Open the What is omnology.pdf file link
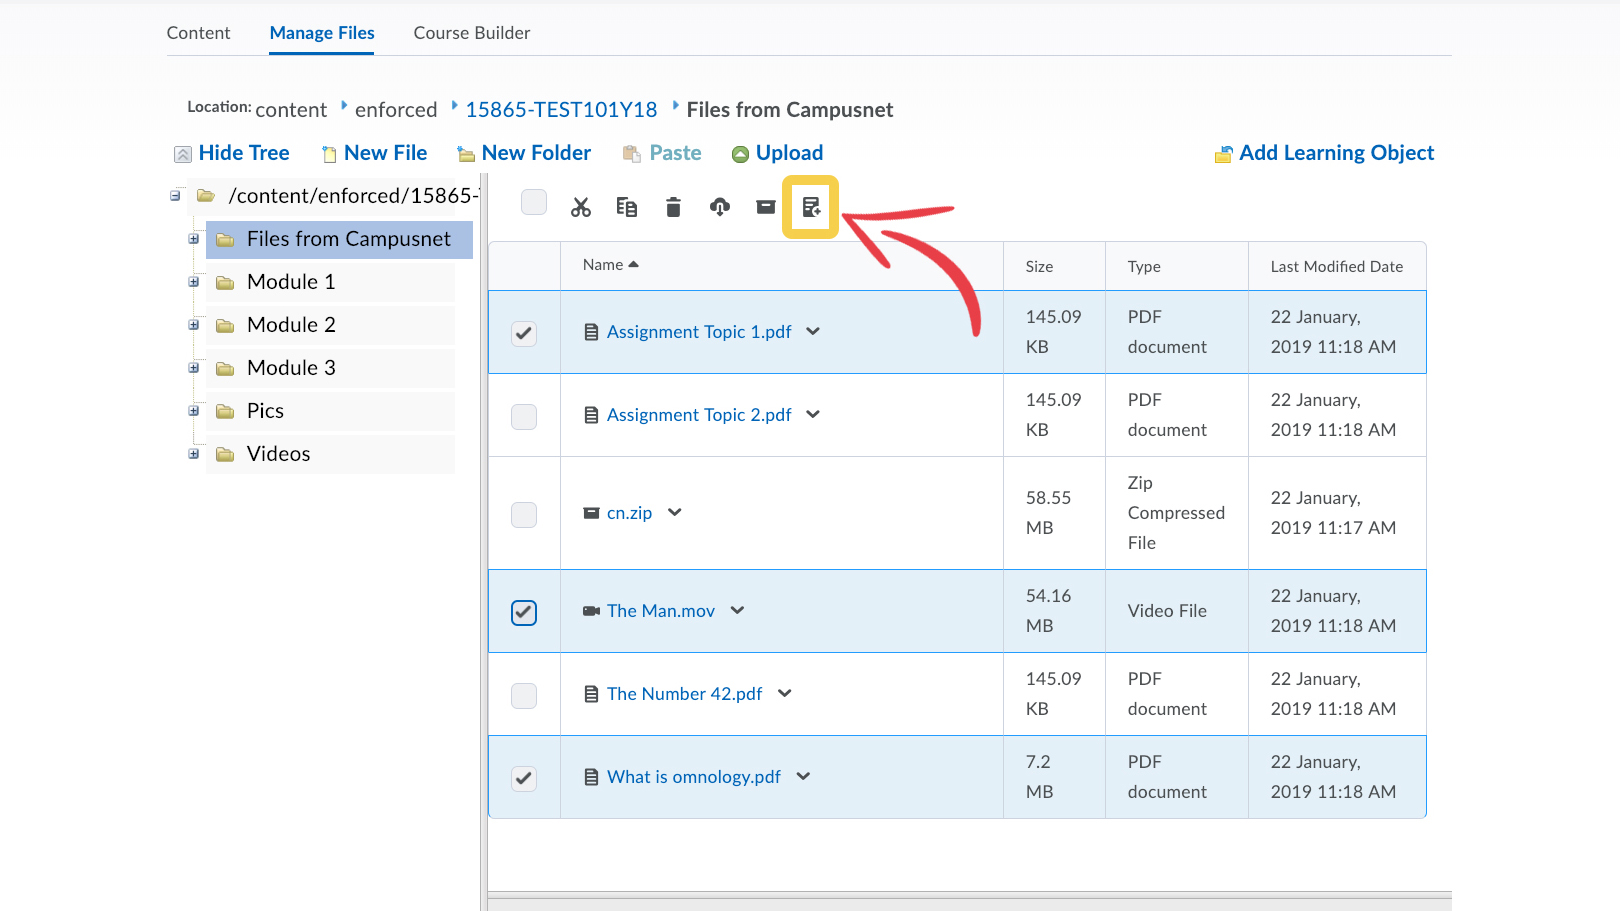The width and height of the screenshot is (1620, 911). [x=693, y=777]
